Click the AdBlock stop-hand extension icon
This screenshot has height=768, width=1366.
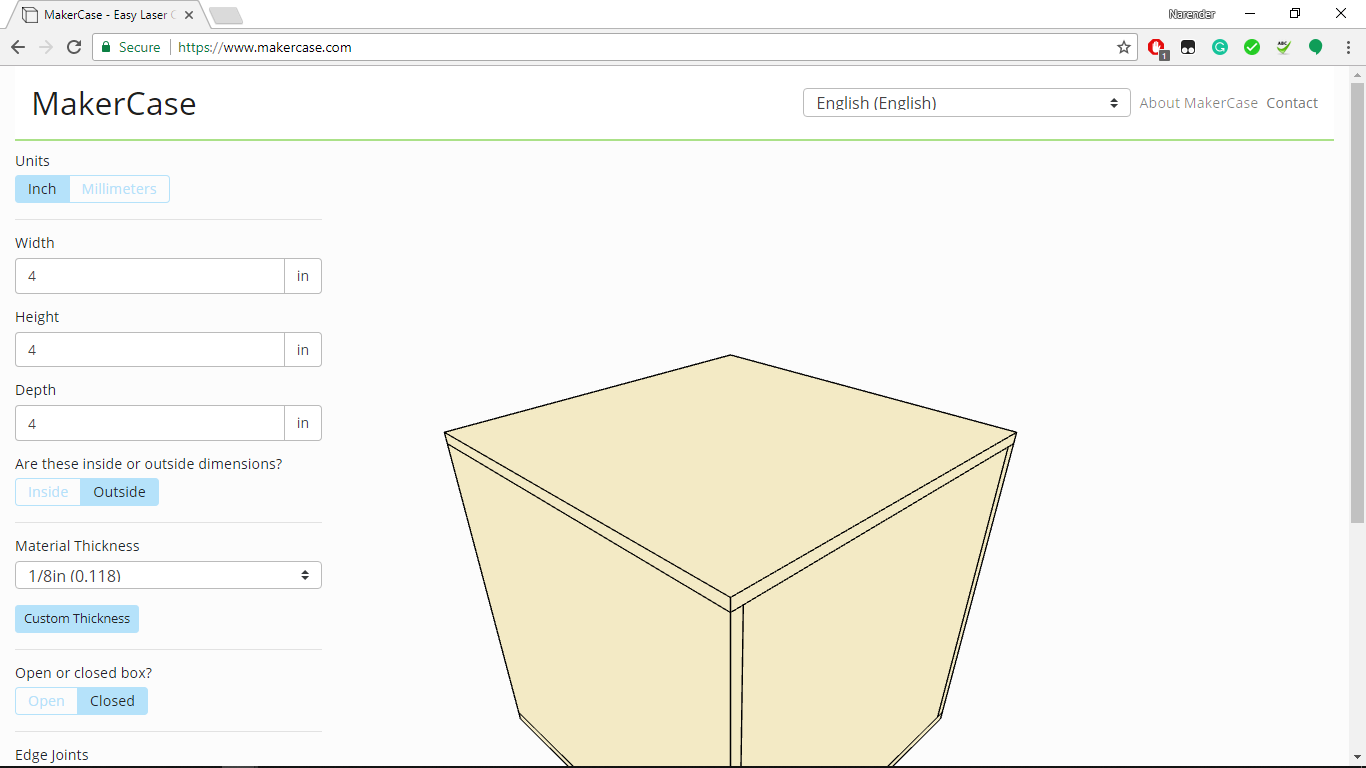coord(1157,47)
